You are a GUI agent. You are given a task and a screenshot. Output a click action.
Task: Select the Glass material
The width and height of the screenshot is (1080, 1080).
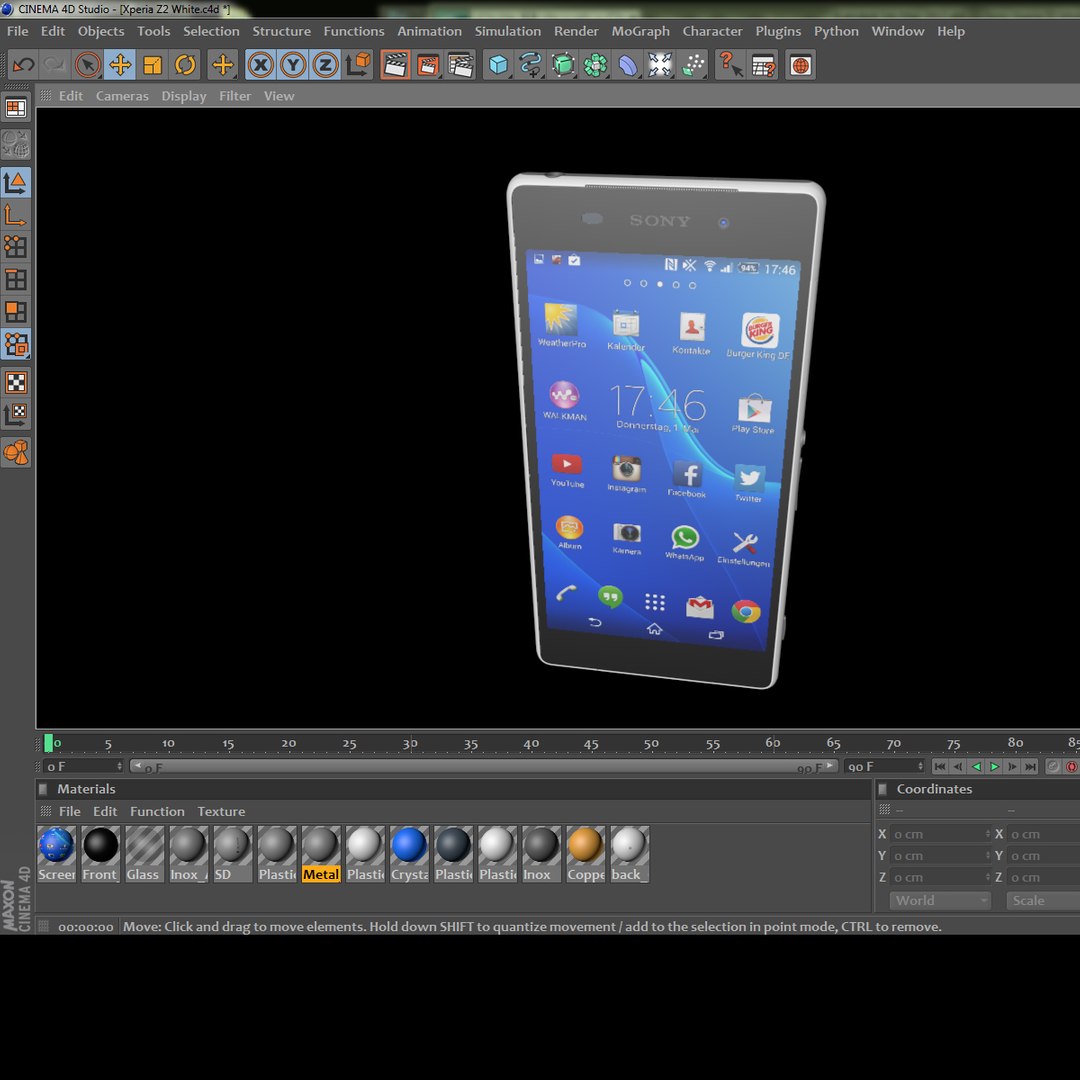[x=145, y=854]
